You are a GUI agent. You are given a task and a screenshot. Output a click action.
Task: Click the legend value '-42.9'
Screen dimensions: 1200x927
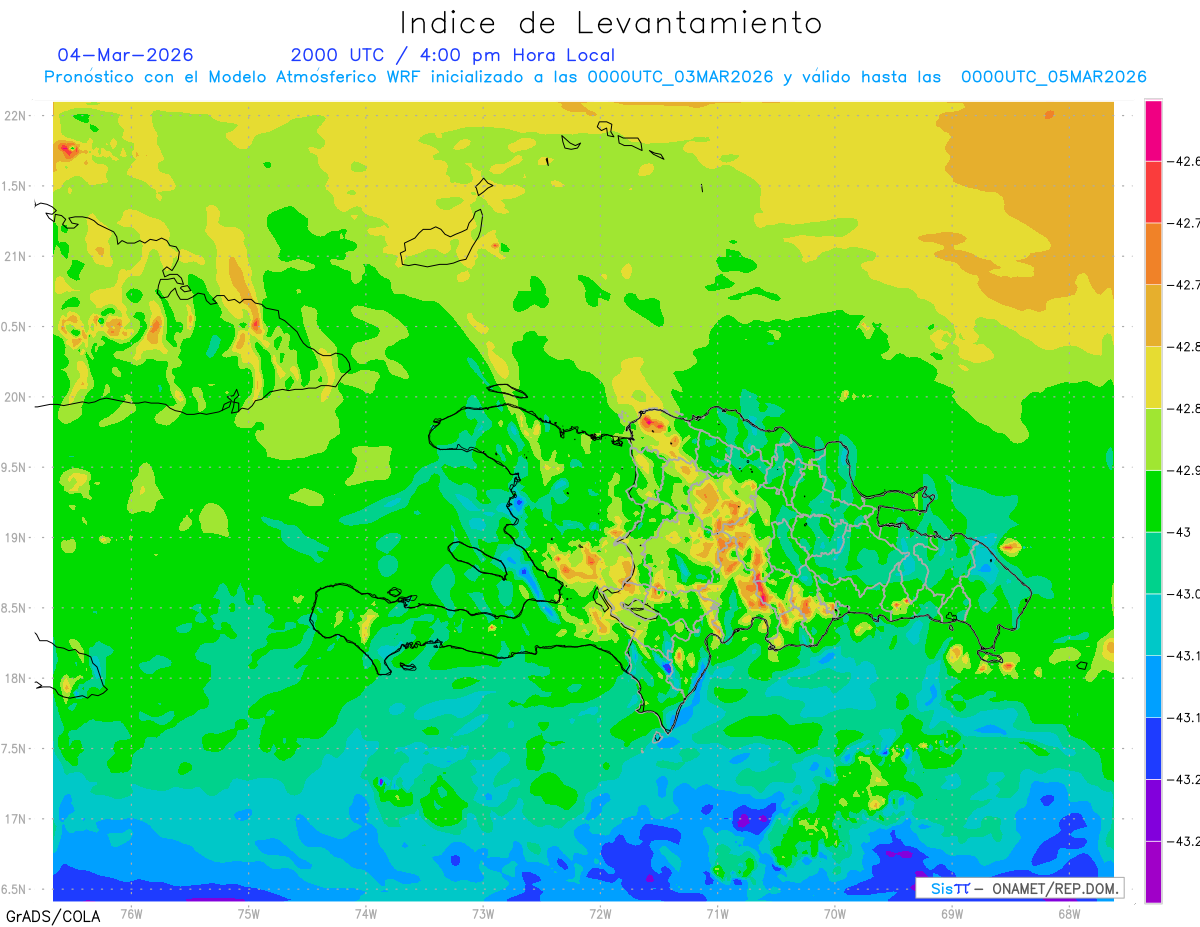point(1185,470)
